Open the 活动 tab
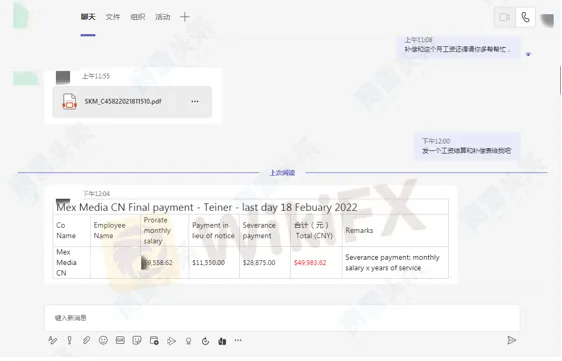This screenshot has height=361, width=562. coord(162,17)
